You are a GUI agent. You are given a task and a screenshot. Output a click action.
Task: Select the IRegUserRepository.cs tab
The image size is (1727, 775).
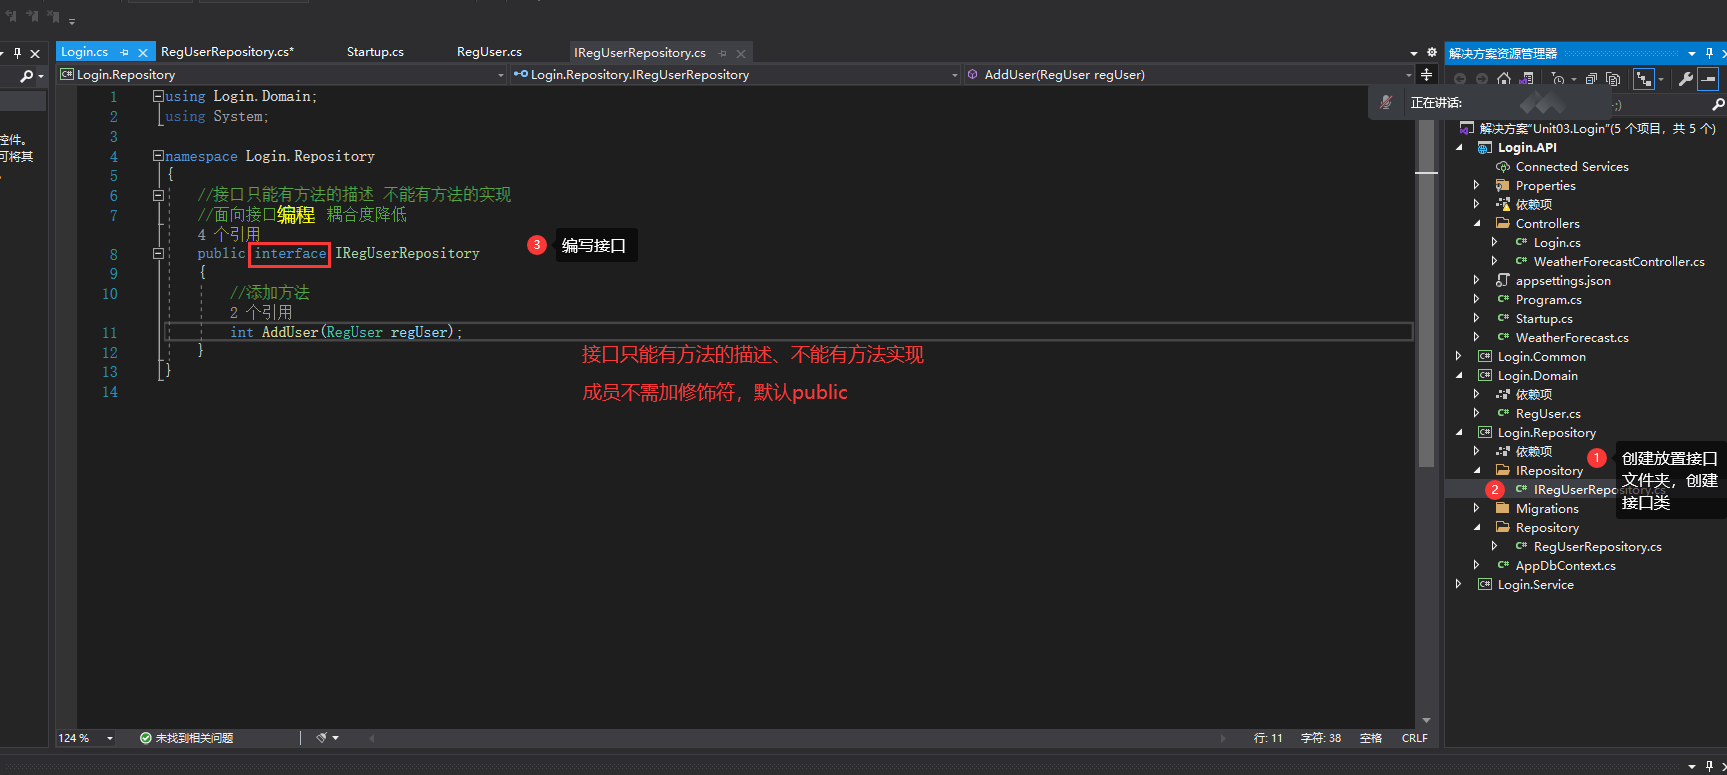click(x=640, y=53)
